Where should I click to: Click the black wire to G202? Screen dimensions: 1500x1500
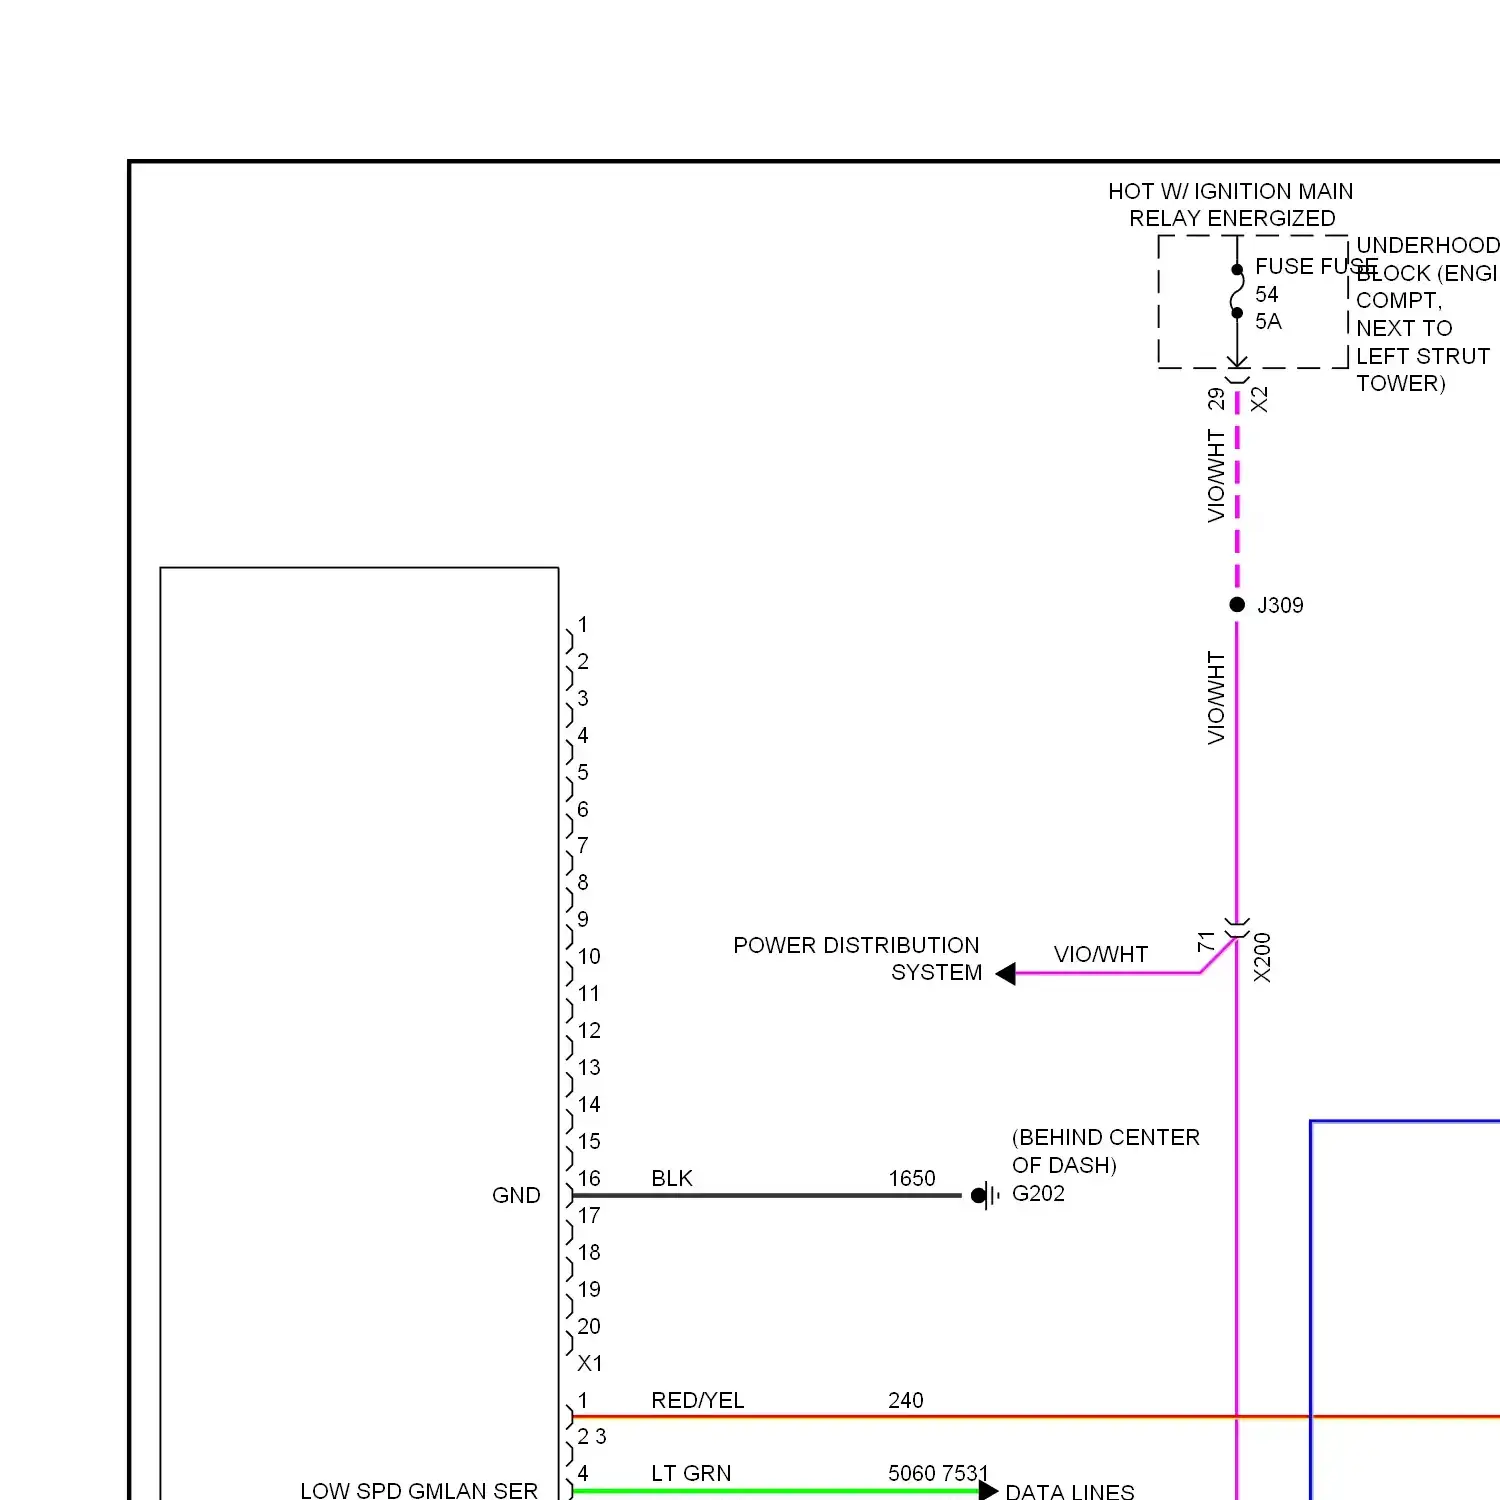point(767,1195)
